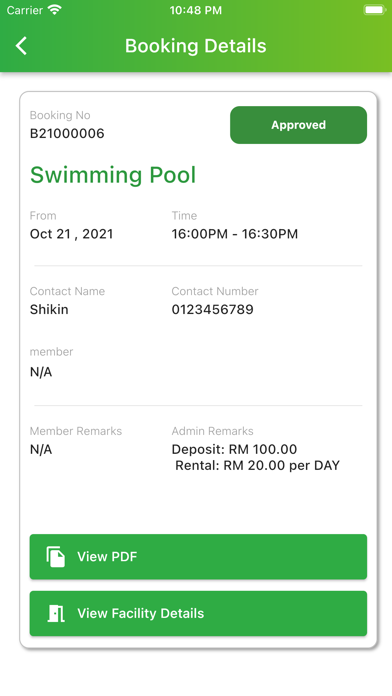Viewport: 392px width, 696px height.
Task: Go back using the header arrow
Action: coord(21,46)
